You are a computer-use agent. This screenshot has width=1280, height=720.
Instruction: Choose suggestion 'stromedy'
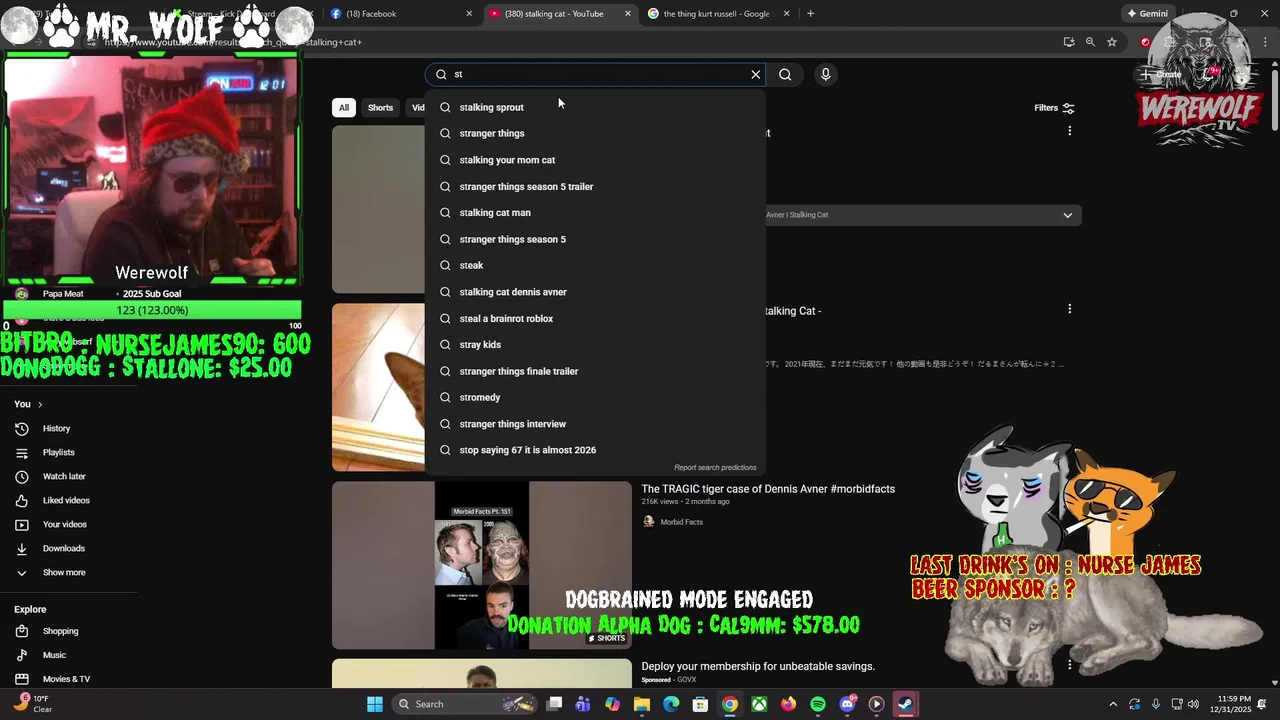click(596, 397)
